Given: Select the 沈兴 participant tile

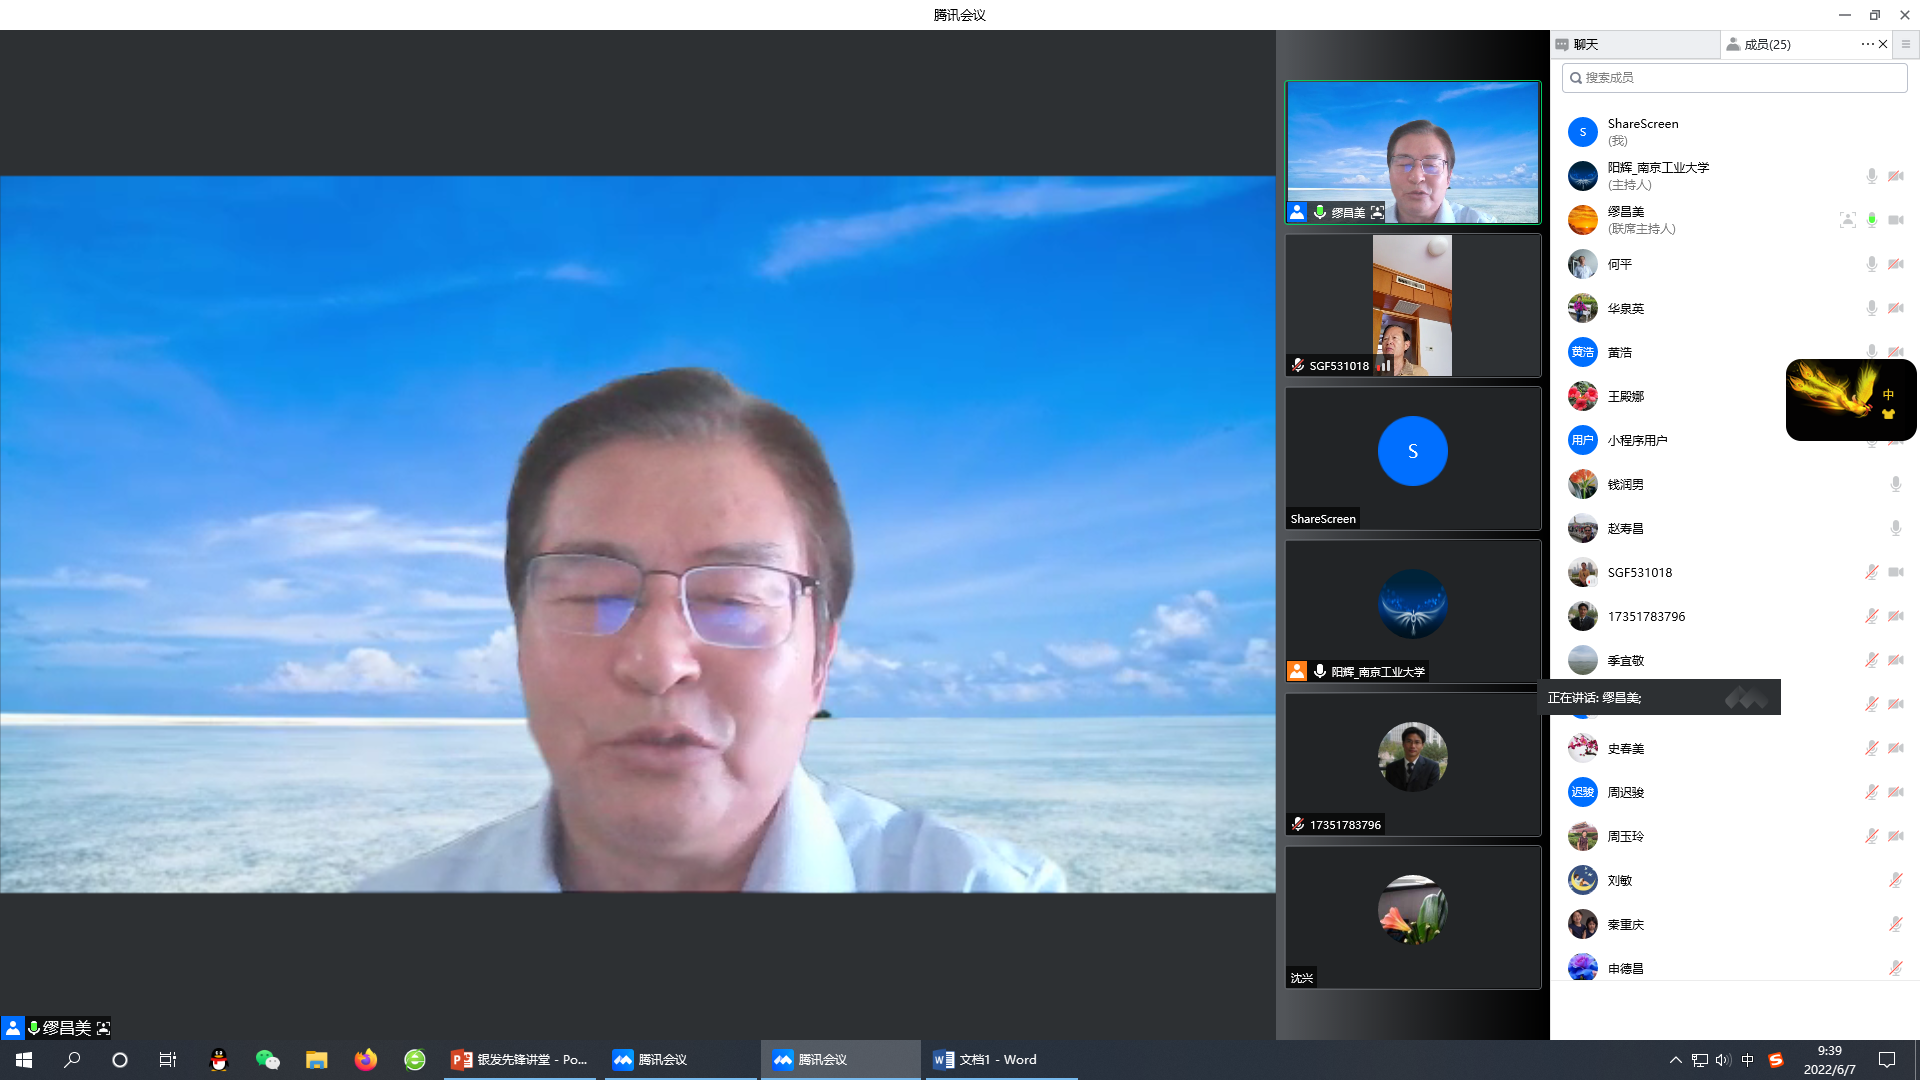Looking at the screenshot, I should (1412, 917).
